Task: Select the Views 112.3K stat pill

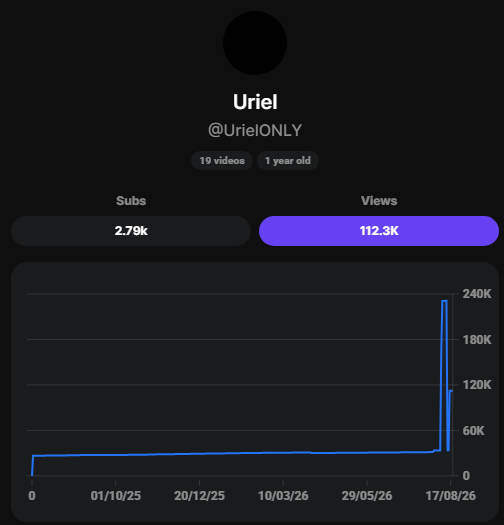Action: click(379, 231)
